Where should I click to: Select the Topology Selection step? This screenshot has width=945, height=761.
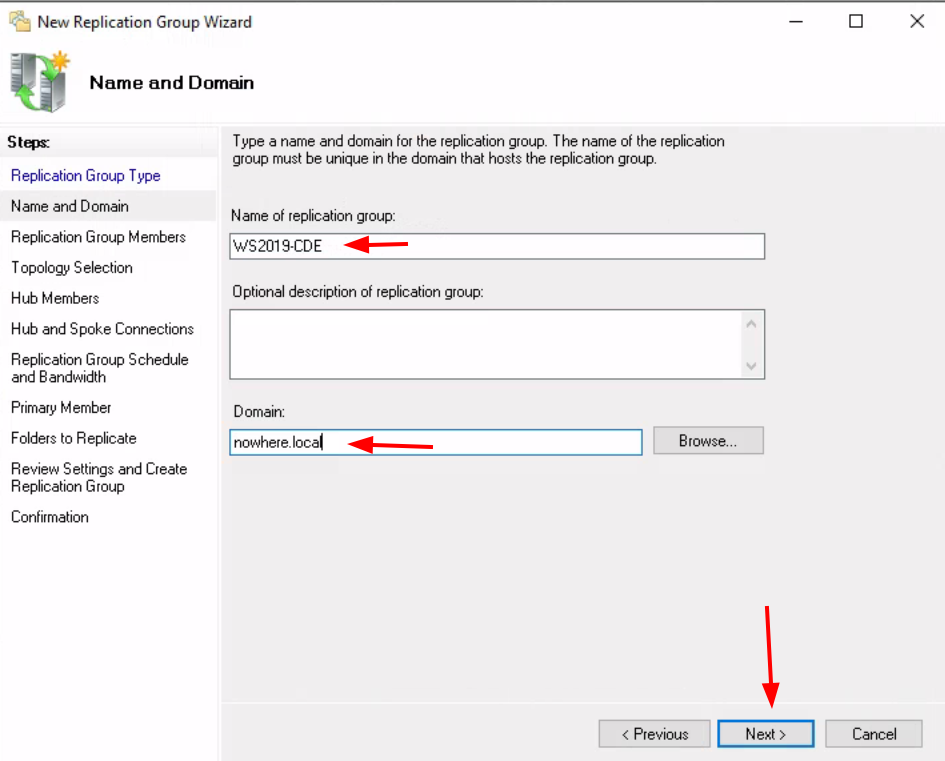(x=72, y=268)
